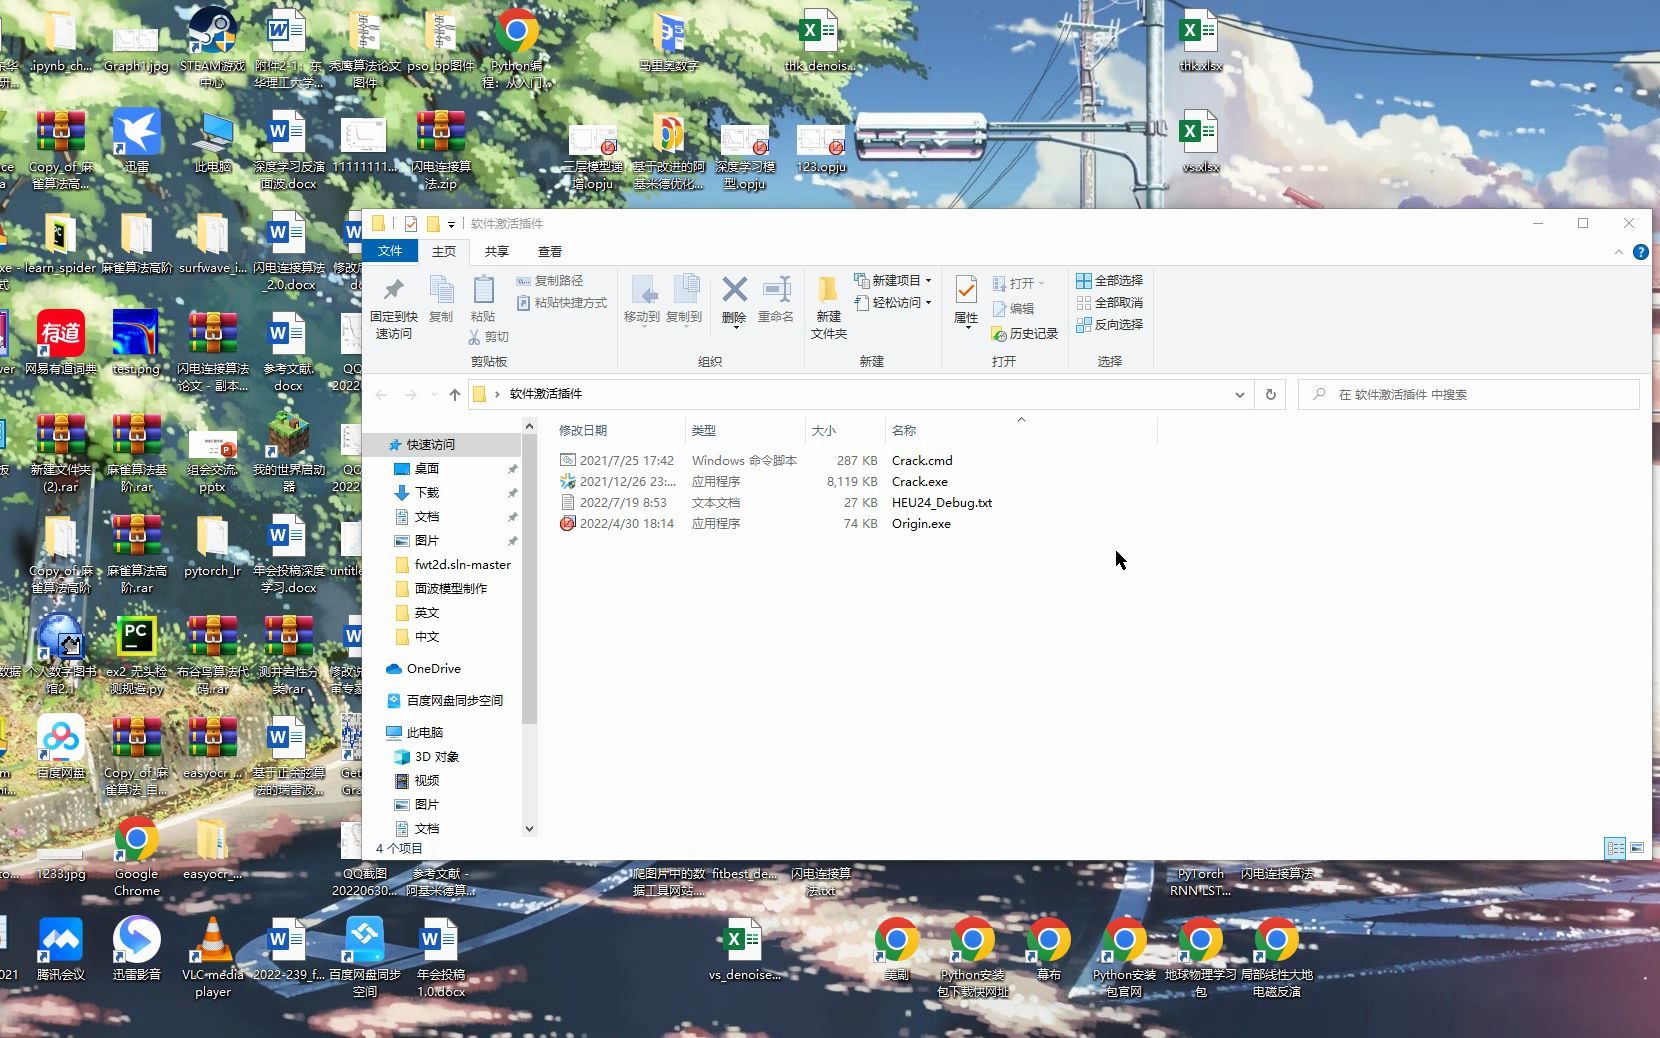The height and width of the screenshot is (1038, 1660).
Task: Click 粘贴快捷方式 in the ribbon
Action: [561, 303]
